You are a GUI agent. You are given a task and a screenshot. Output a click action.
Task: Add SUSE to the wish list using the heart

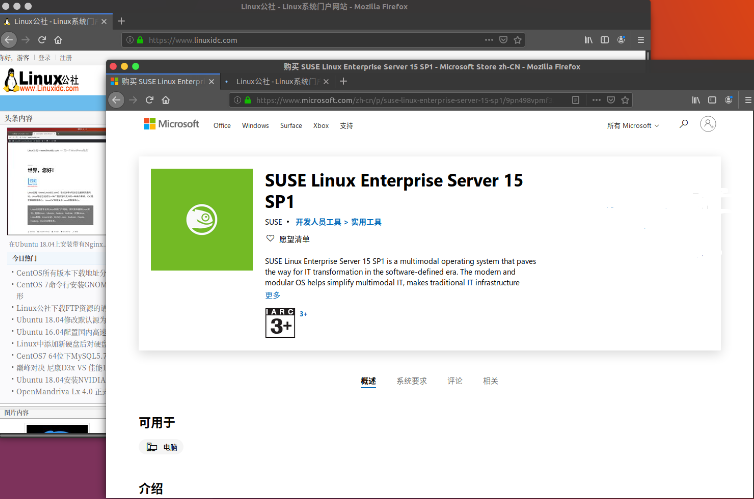[270, 238]
